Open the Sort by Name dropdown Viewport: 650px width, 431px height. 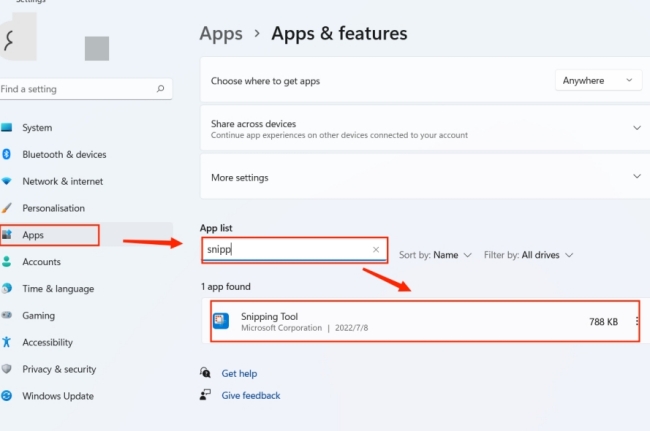[x=435, y=255]
